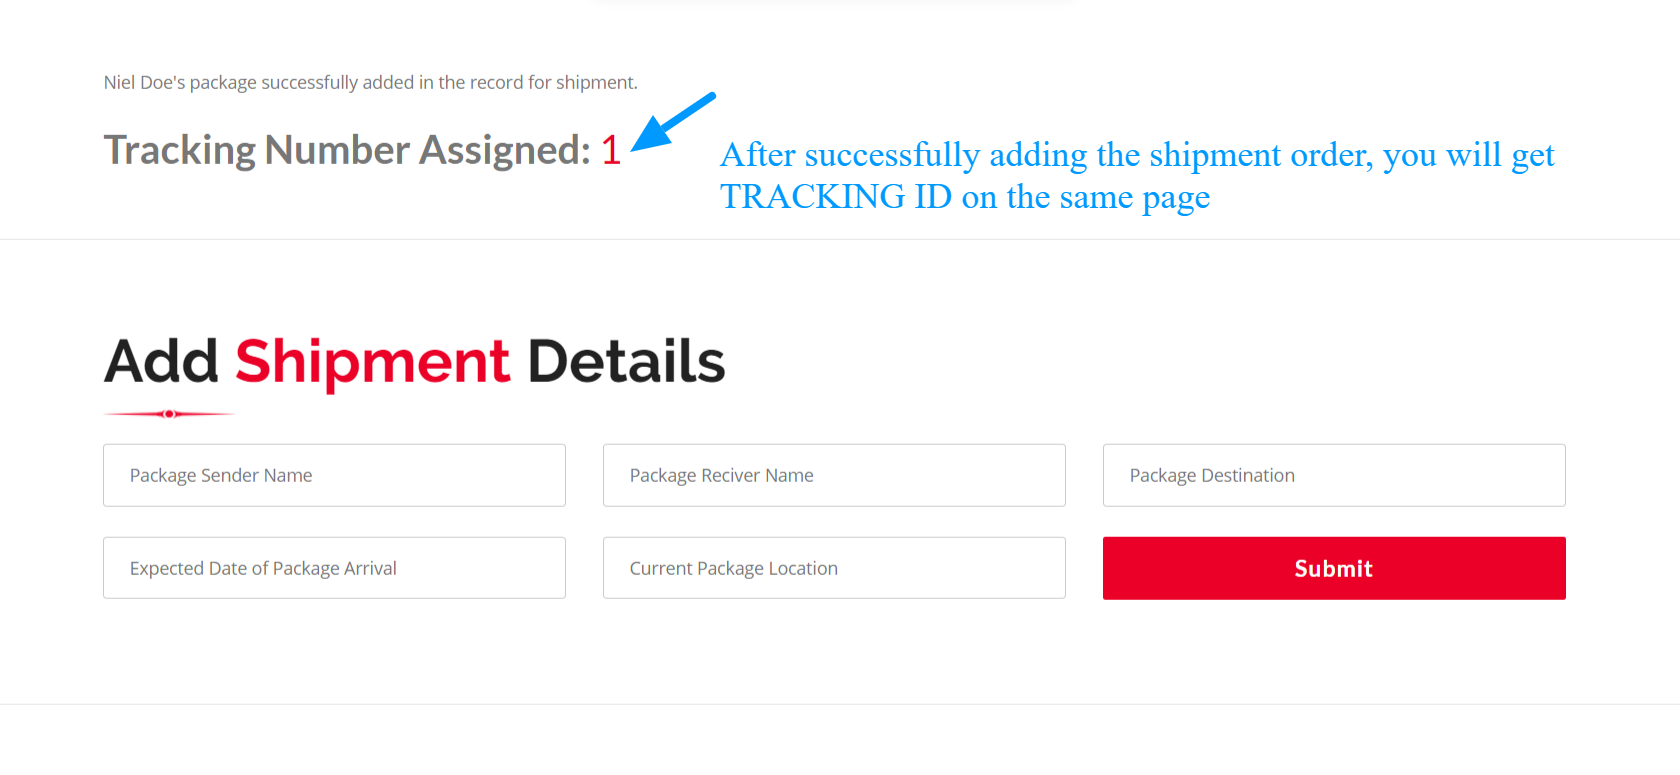1680x775 pixels.
Task: Click the Package Sender Name field
Action: coord(334,475)
